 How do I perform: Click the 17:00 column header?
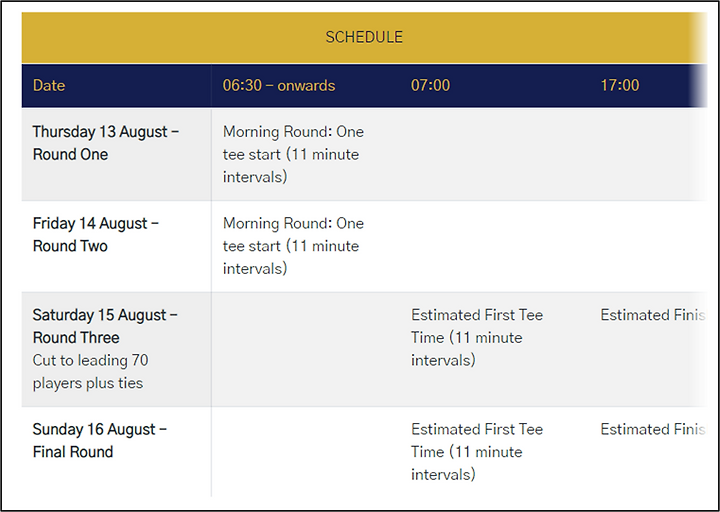[620, 85]
